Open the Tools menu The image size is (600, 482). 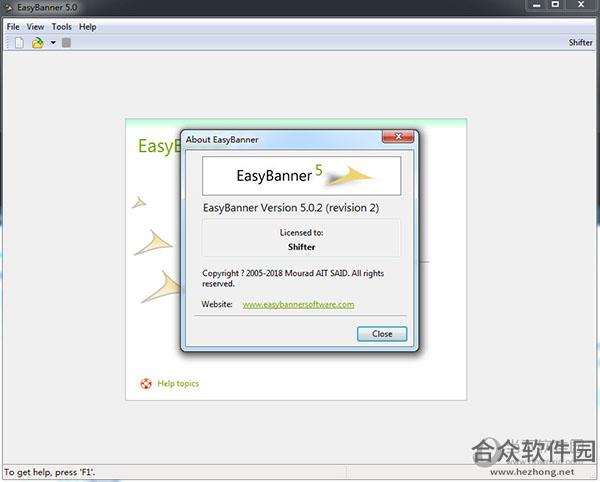62,27
